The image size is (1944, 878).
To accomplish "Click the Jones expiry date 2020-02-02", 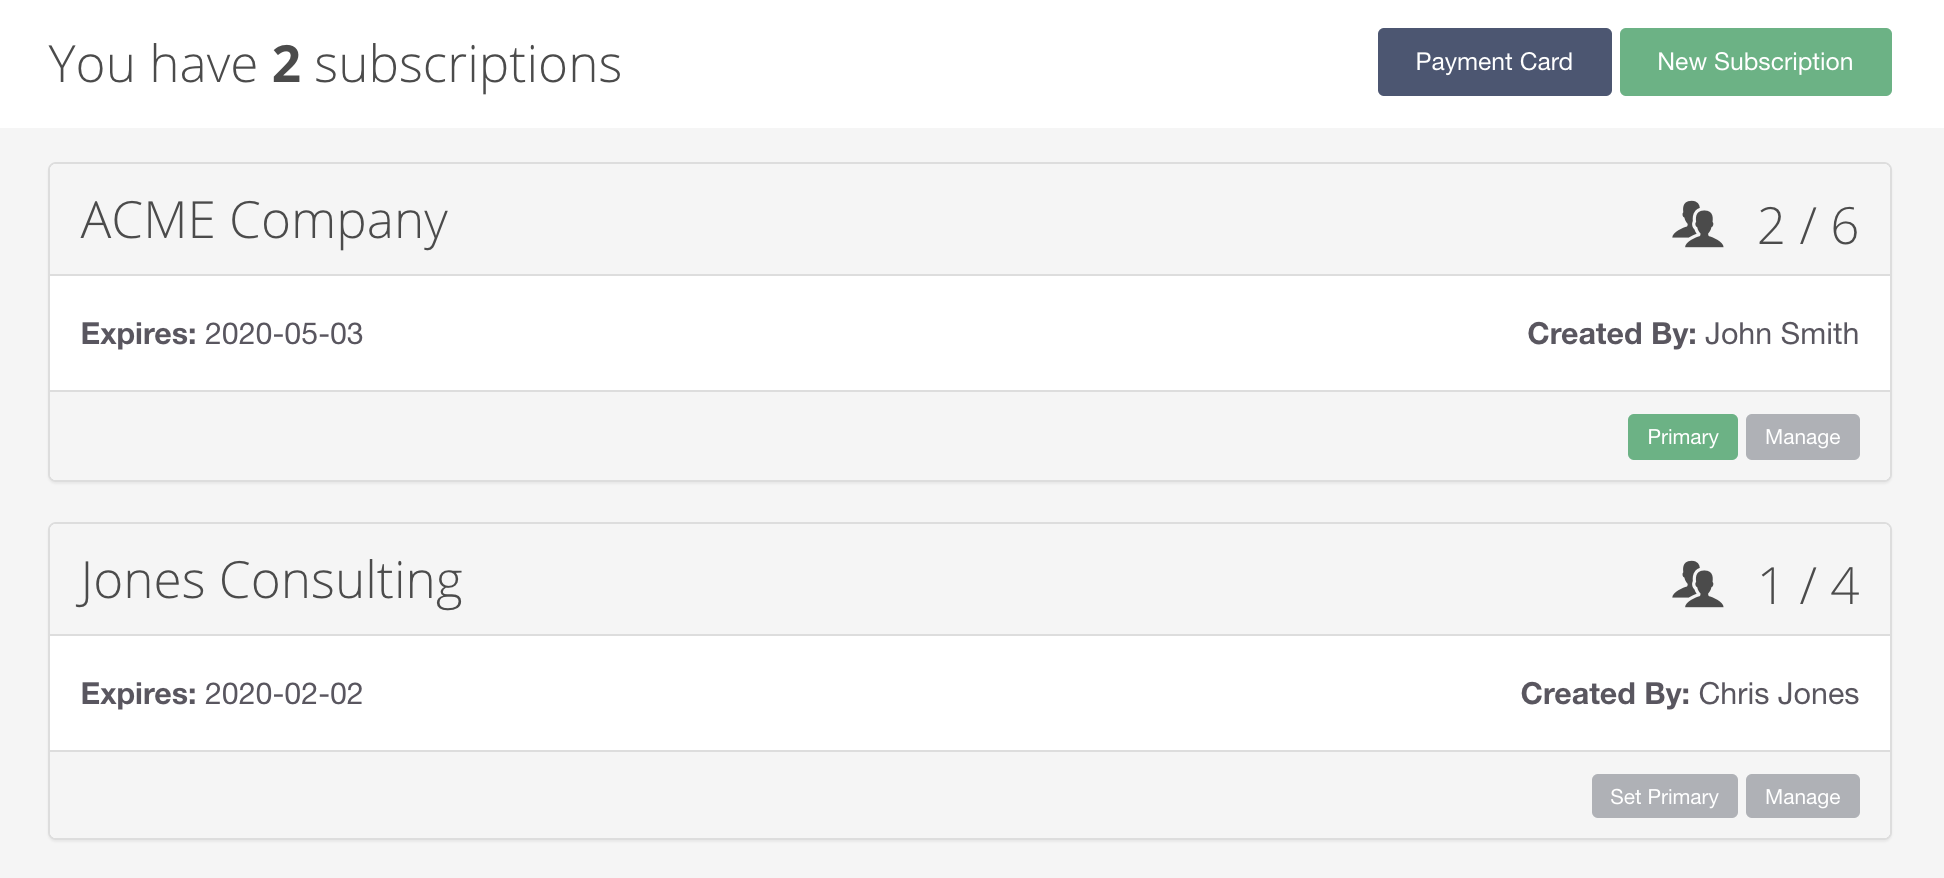I will (284, 694).
